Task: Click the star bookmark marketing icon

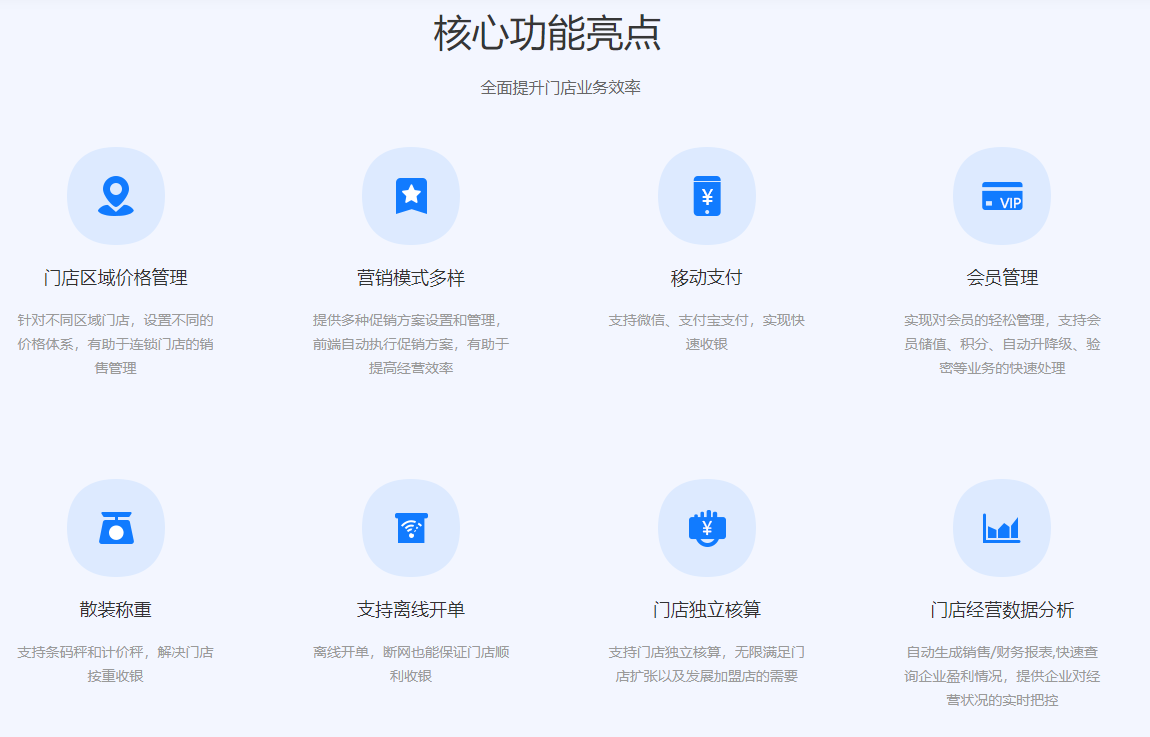Action: pos(411,196)
